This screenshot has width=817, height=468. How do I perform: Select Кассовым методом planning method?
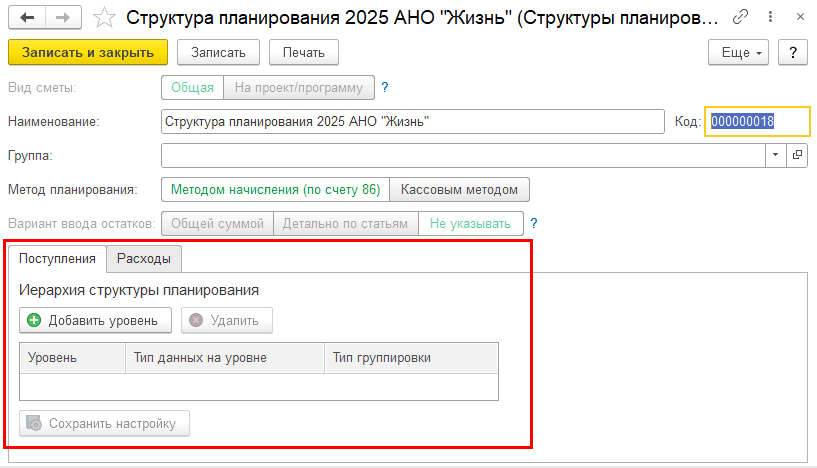tap(459, 189)
